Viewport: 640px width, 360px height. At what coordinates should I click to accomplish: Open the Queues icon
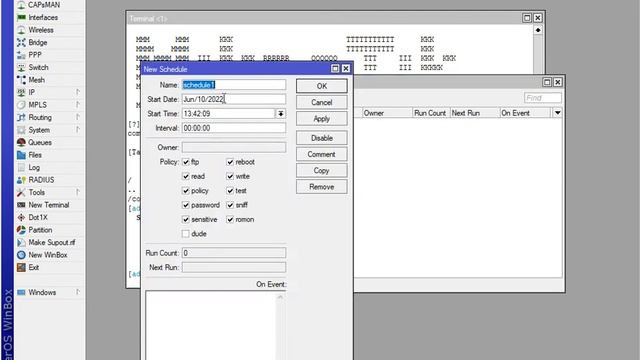pyautogui.click(x=21, y=142)
